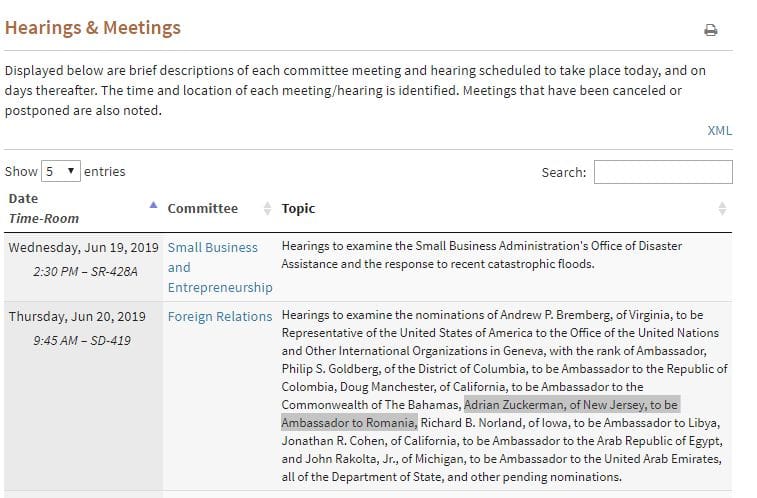Open the XML link

pyautogui.click(x=719, y=131)
